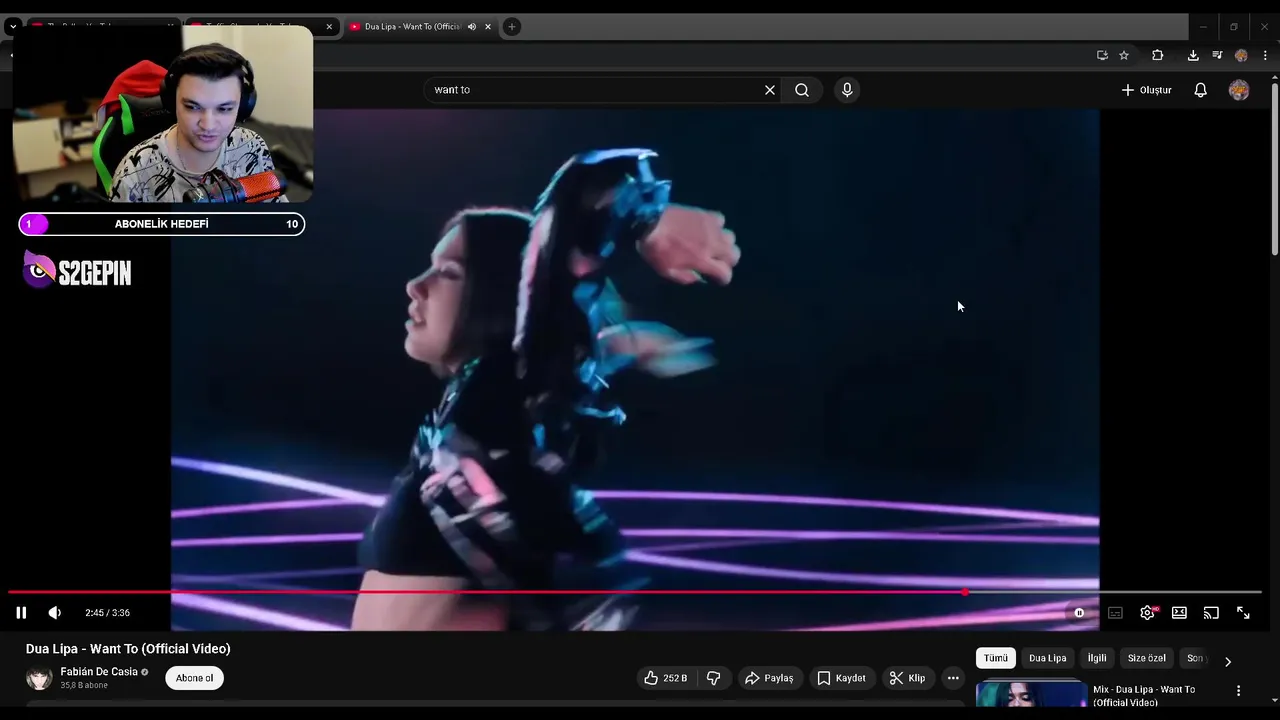Open the Fabián De Casia channel link
1280x720 pixels.
click(99, 672)
